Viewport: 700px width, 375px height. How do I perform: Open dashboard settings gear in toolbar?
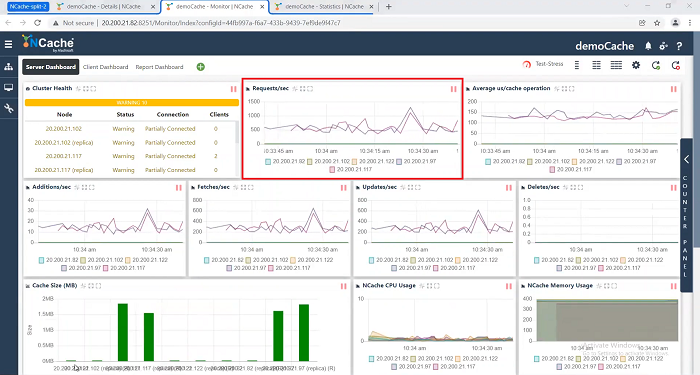tap(636, 65)
